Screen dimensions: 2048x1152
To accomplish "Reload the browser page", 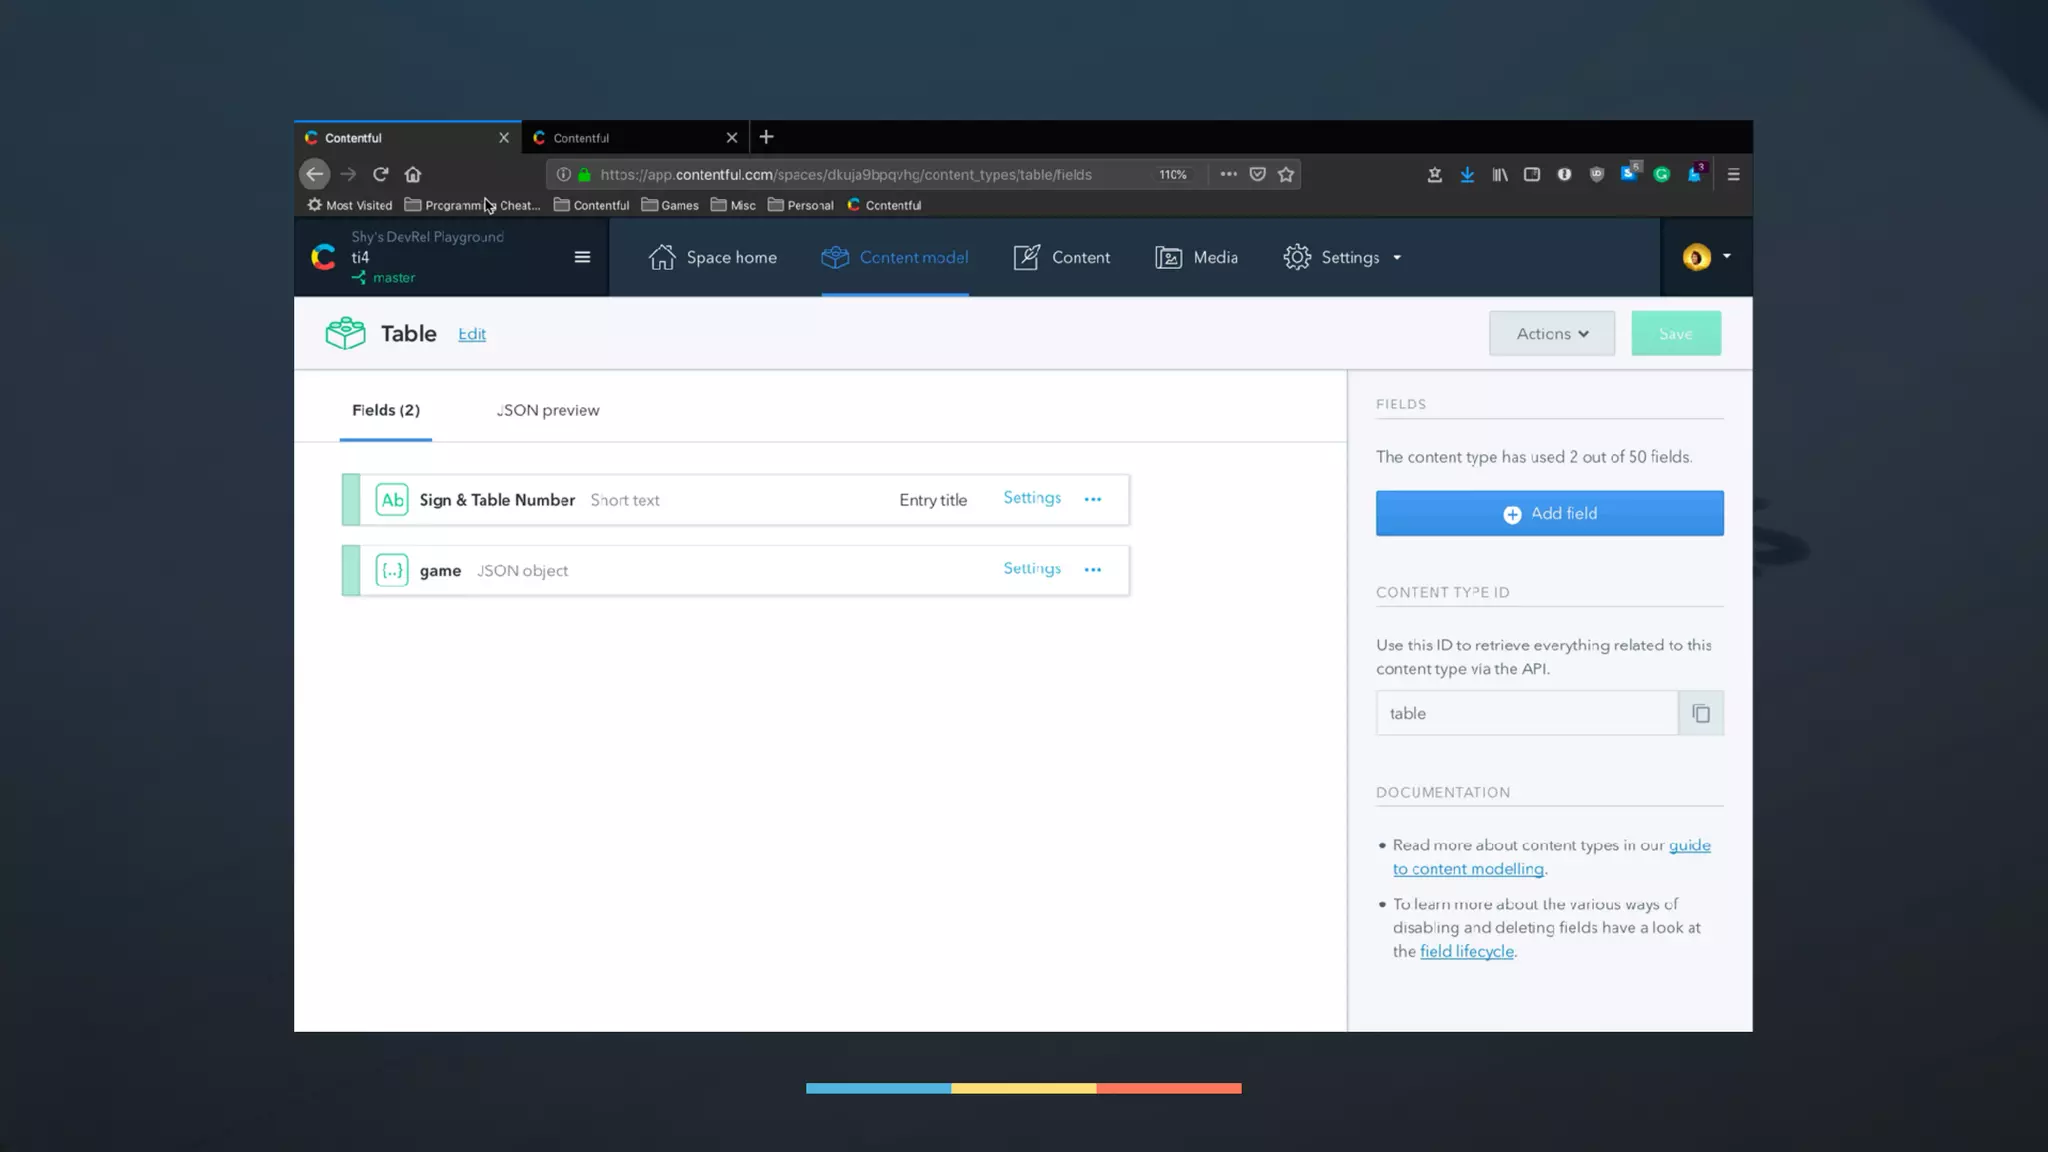I will (380, 174).
